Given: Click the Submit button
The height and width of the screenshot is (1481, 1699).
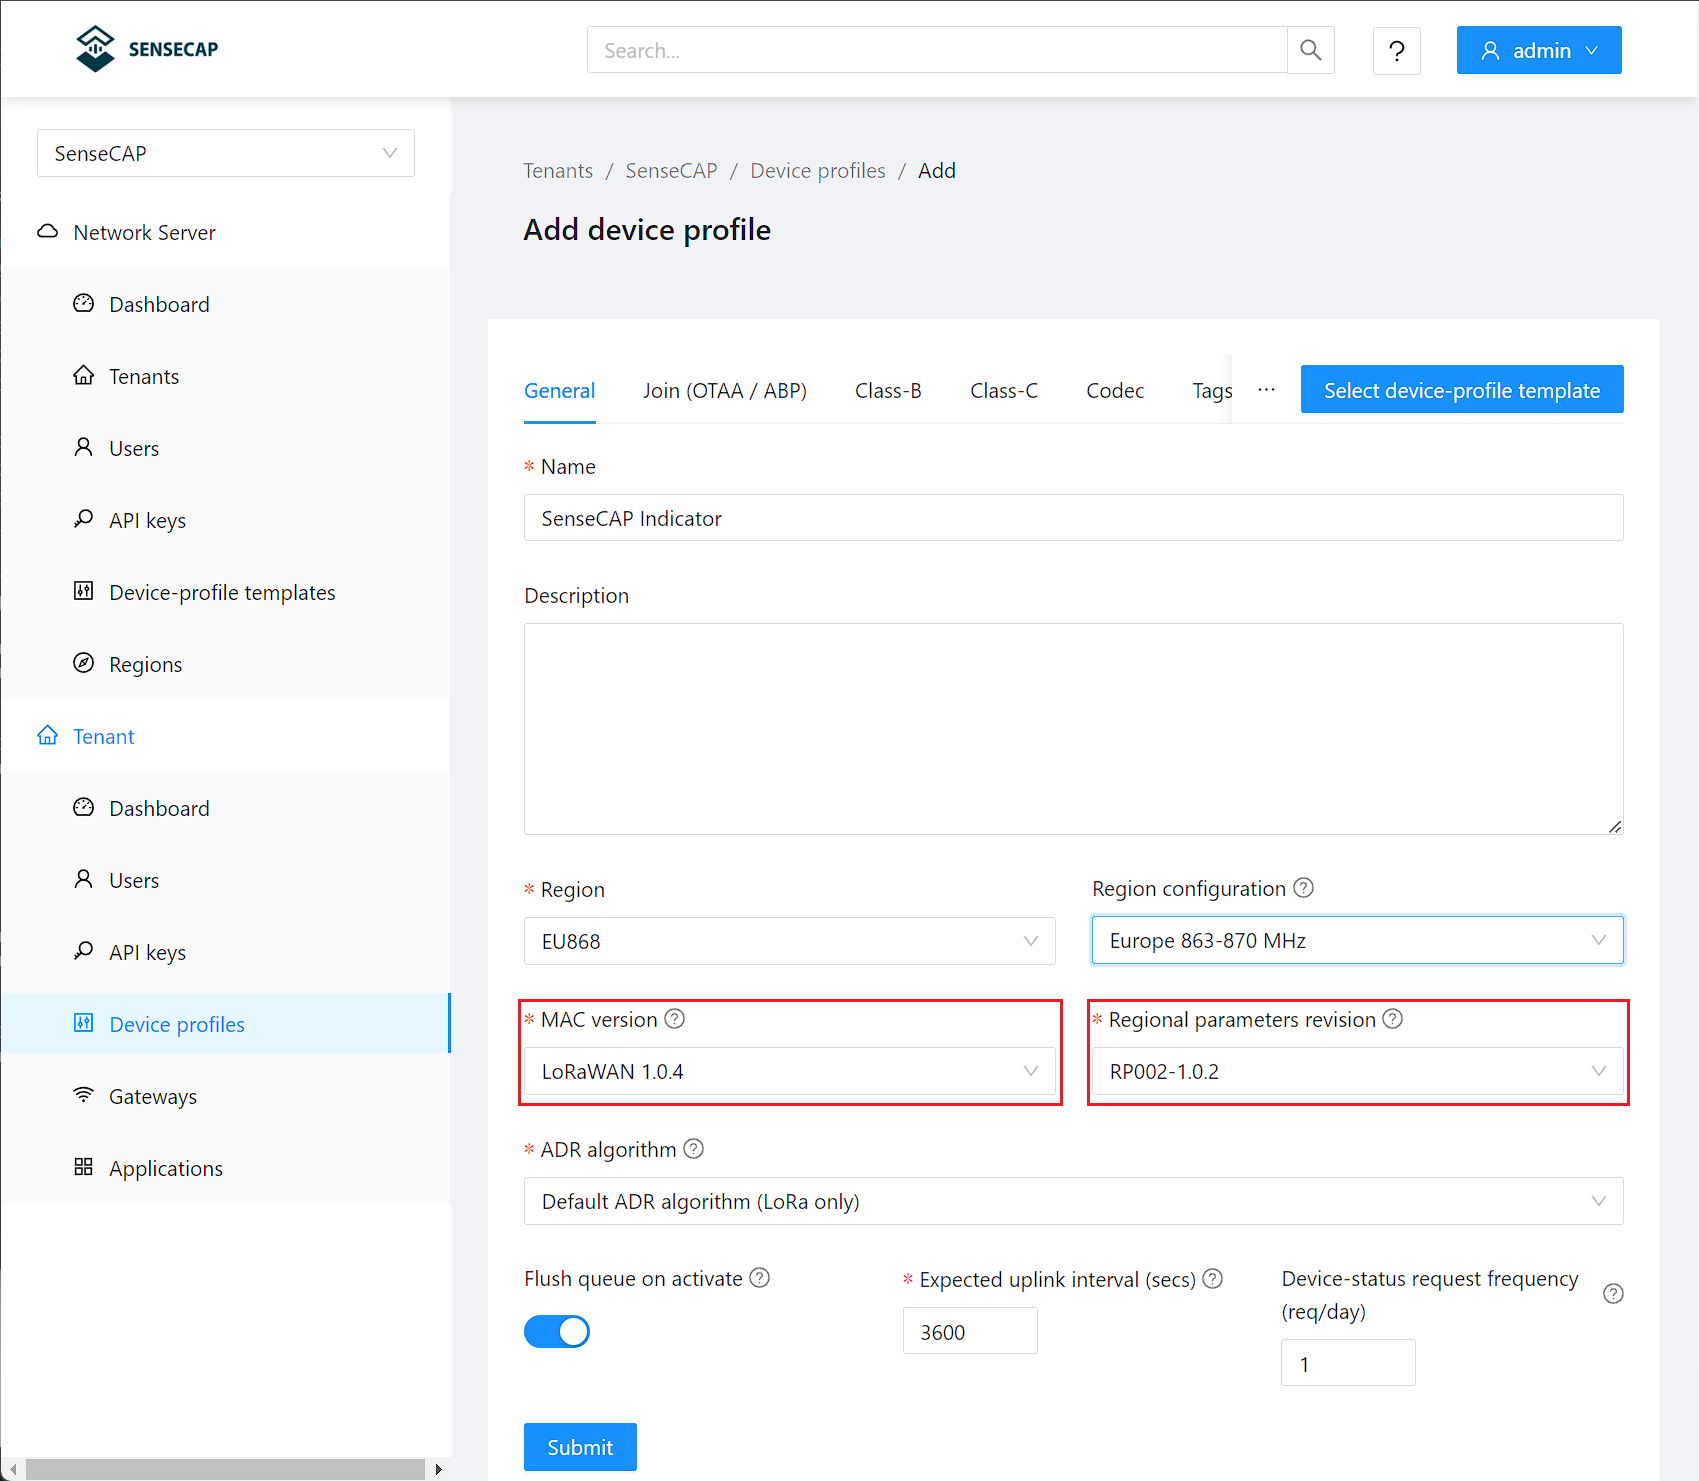Looking at the screenshot, I should click(580, 1447).
